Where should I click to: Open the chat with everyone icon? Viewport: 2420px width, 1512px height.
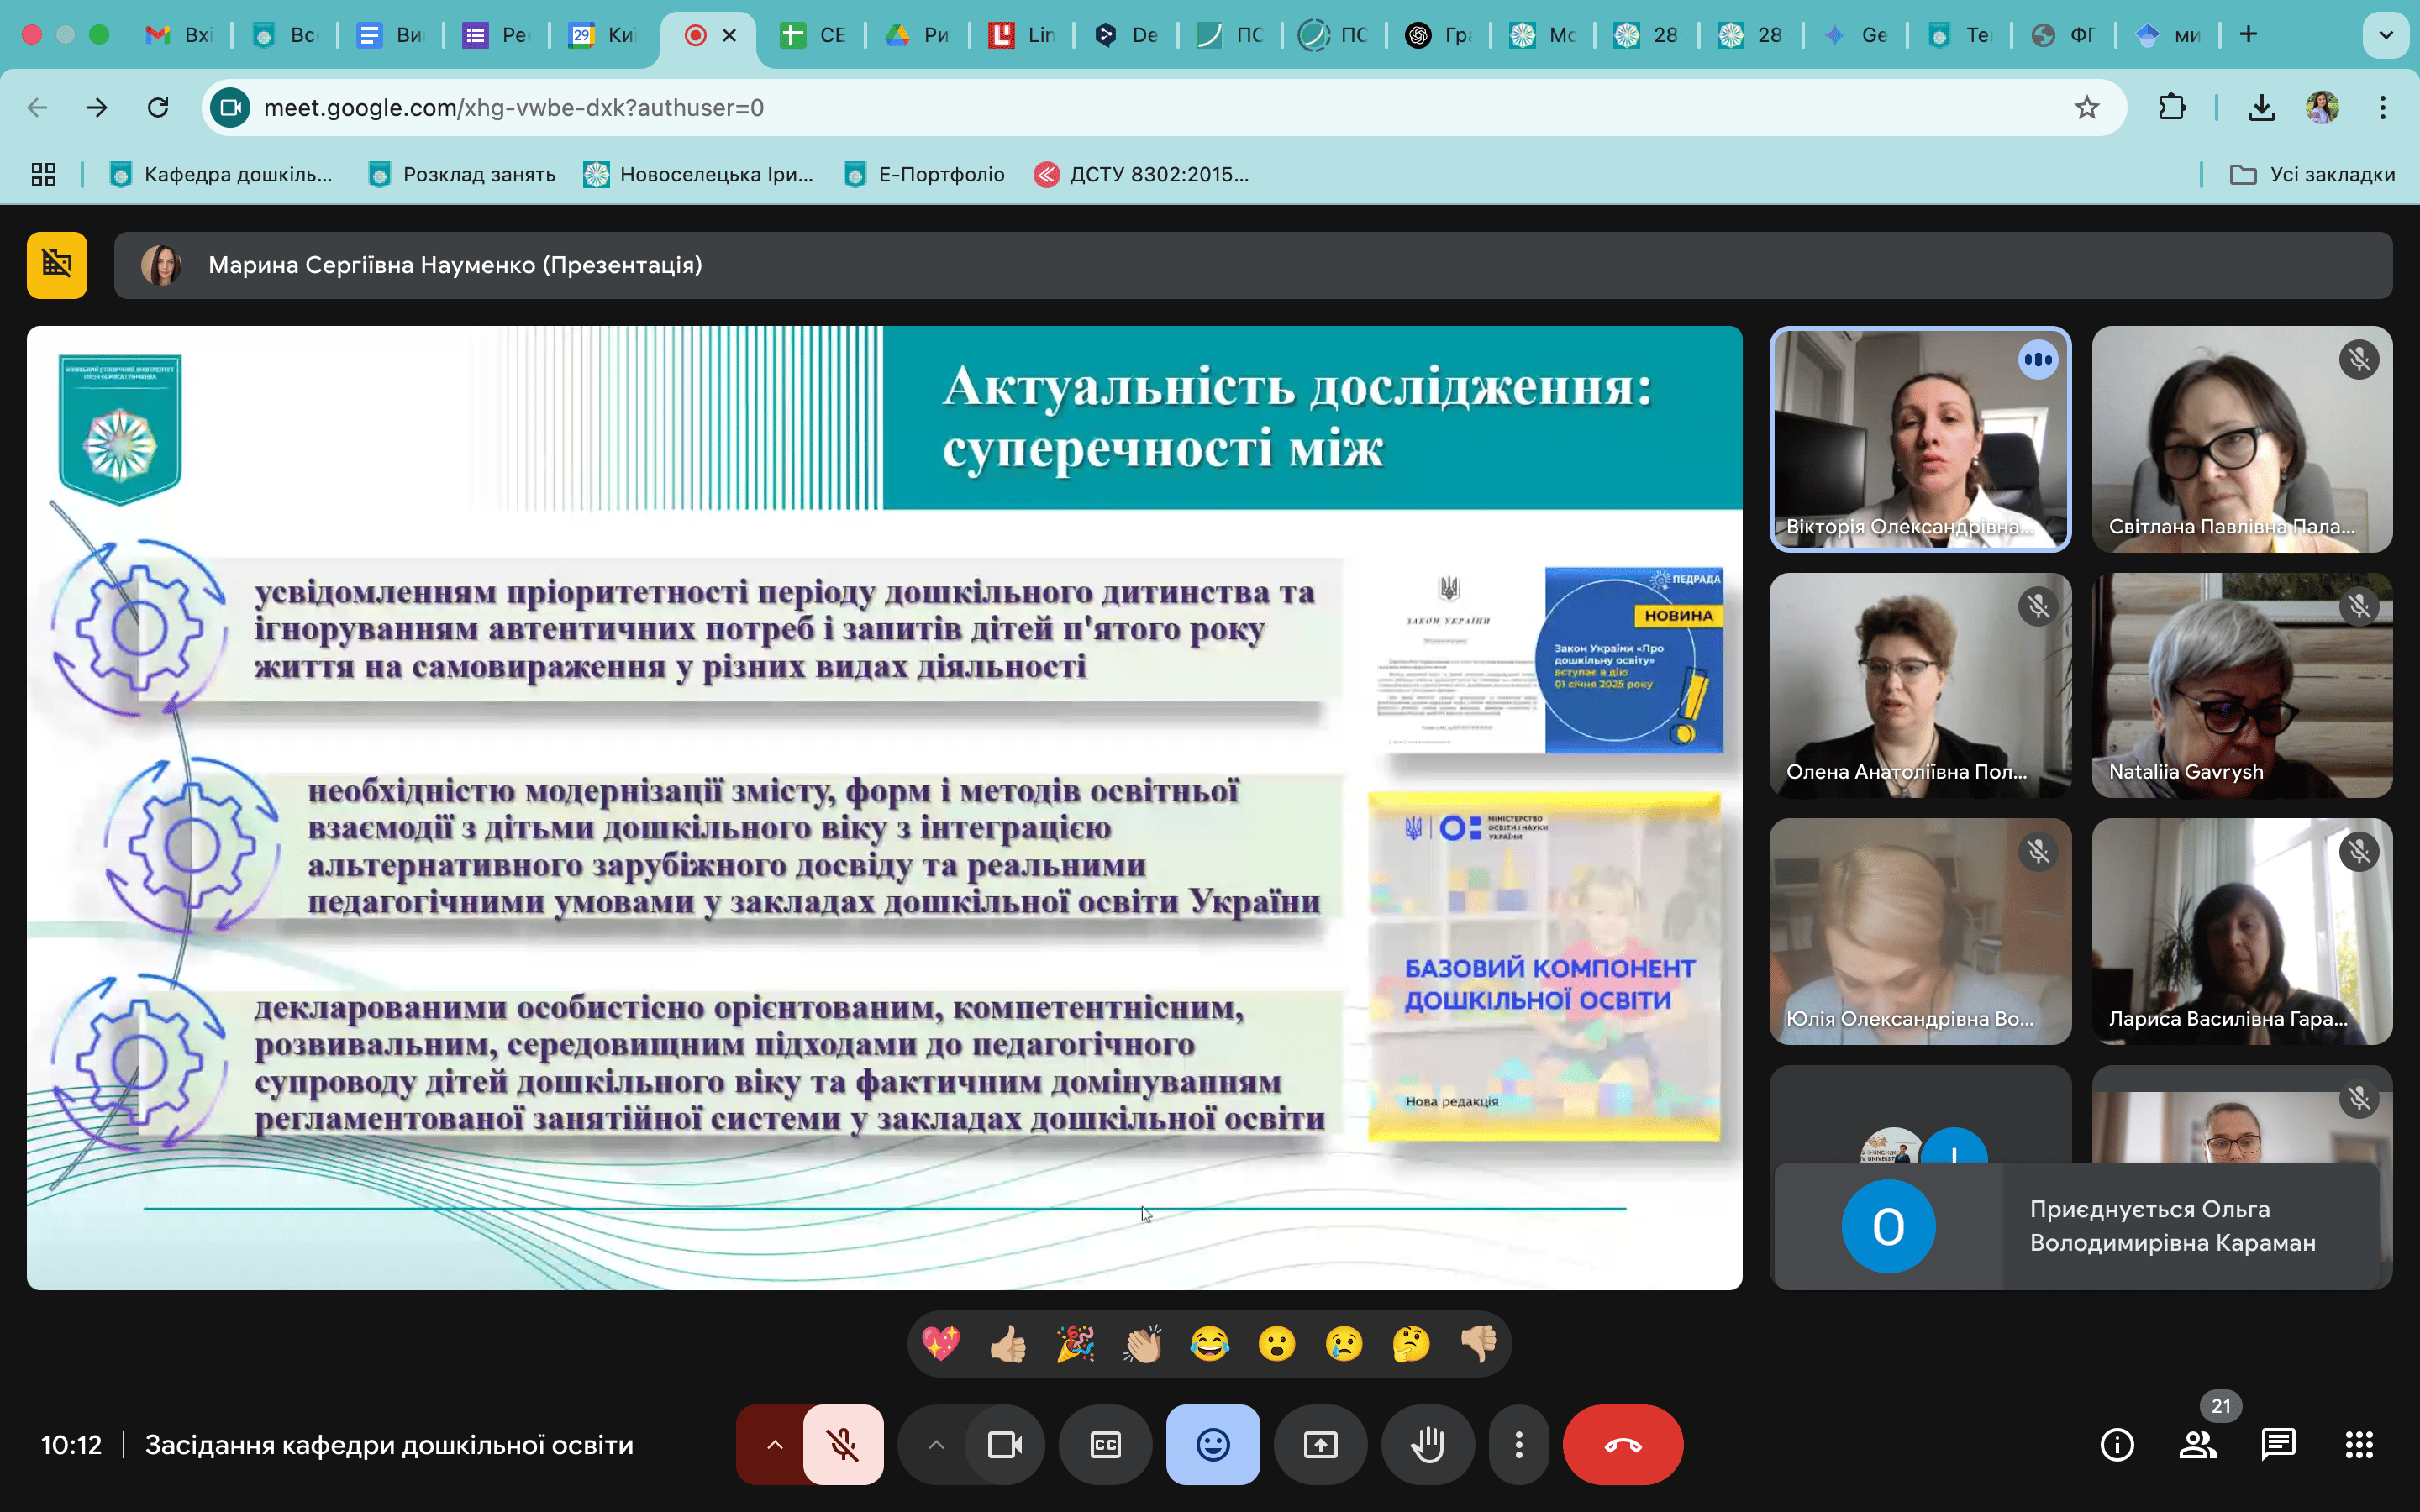pyautogui.click(x=2278, y=1444)
